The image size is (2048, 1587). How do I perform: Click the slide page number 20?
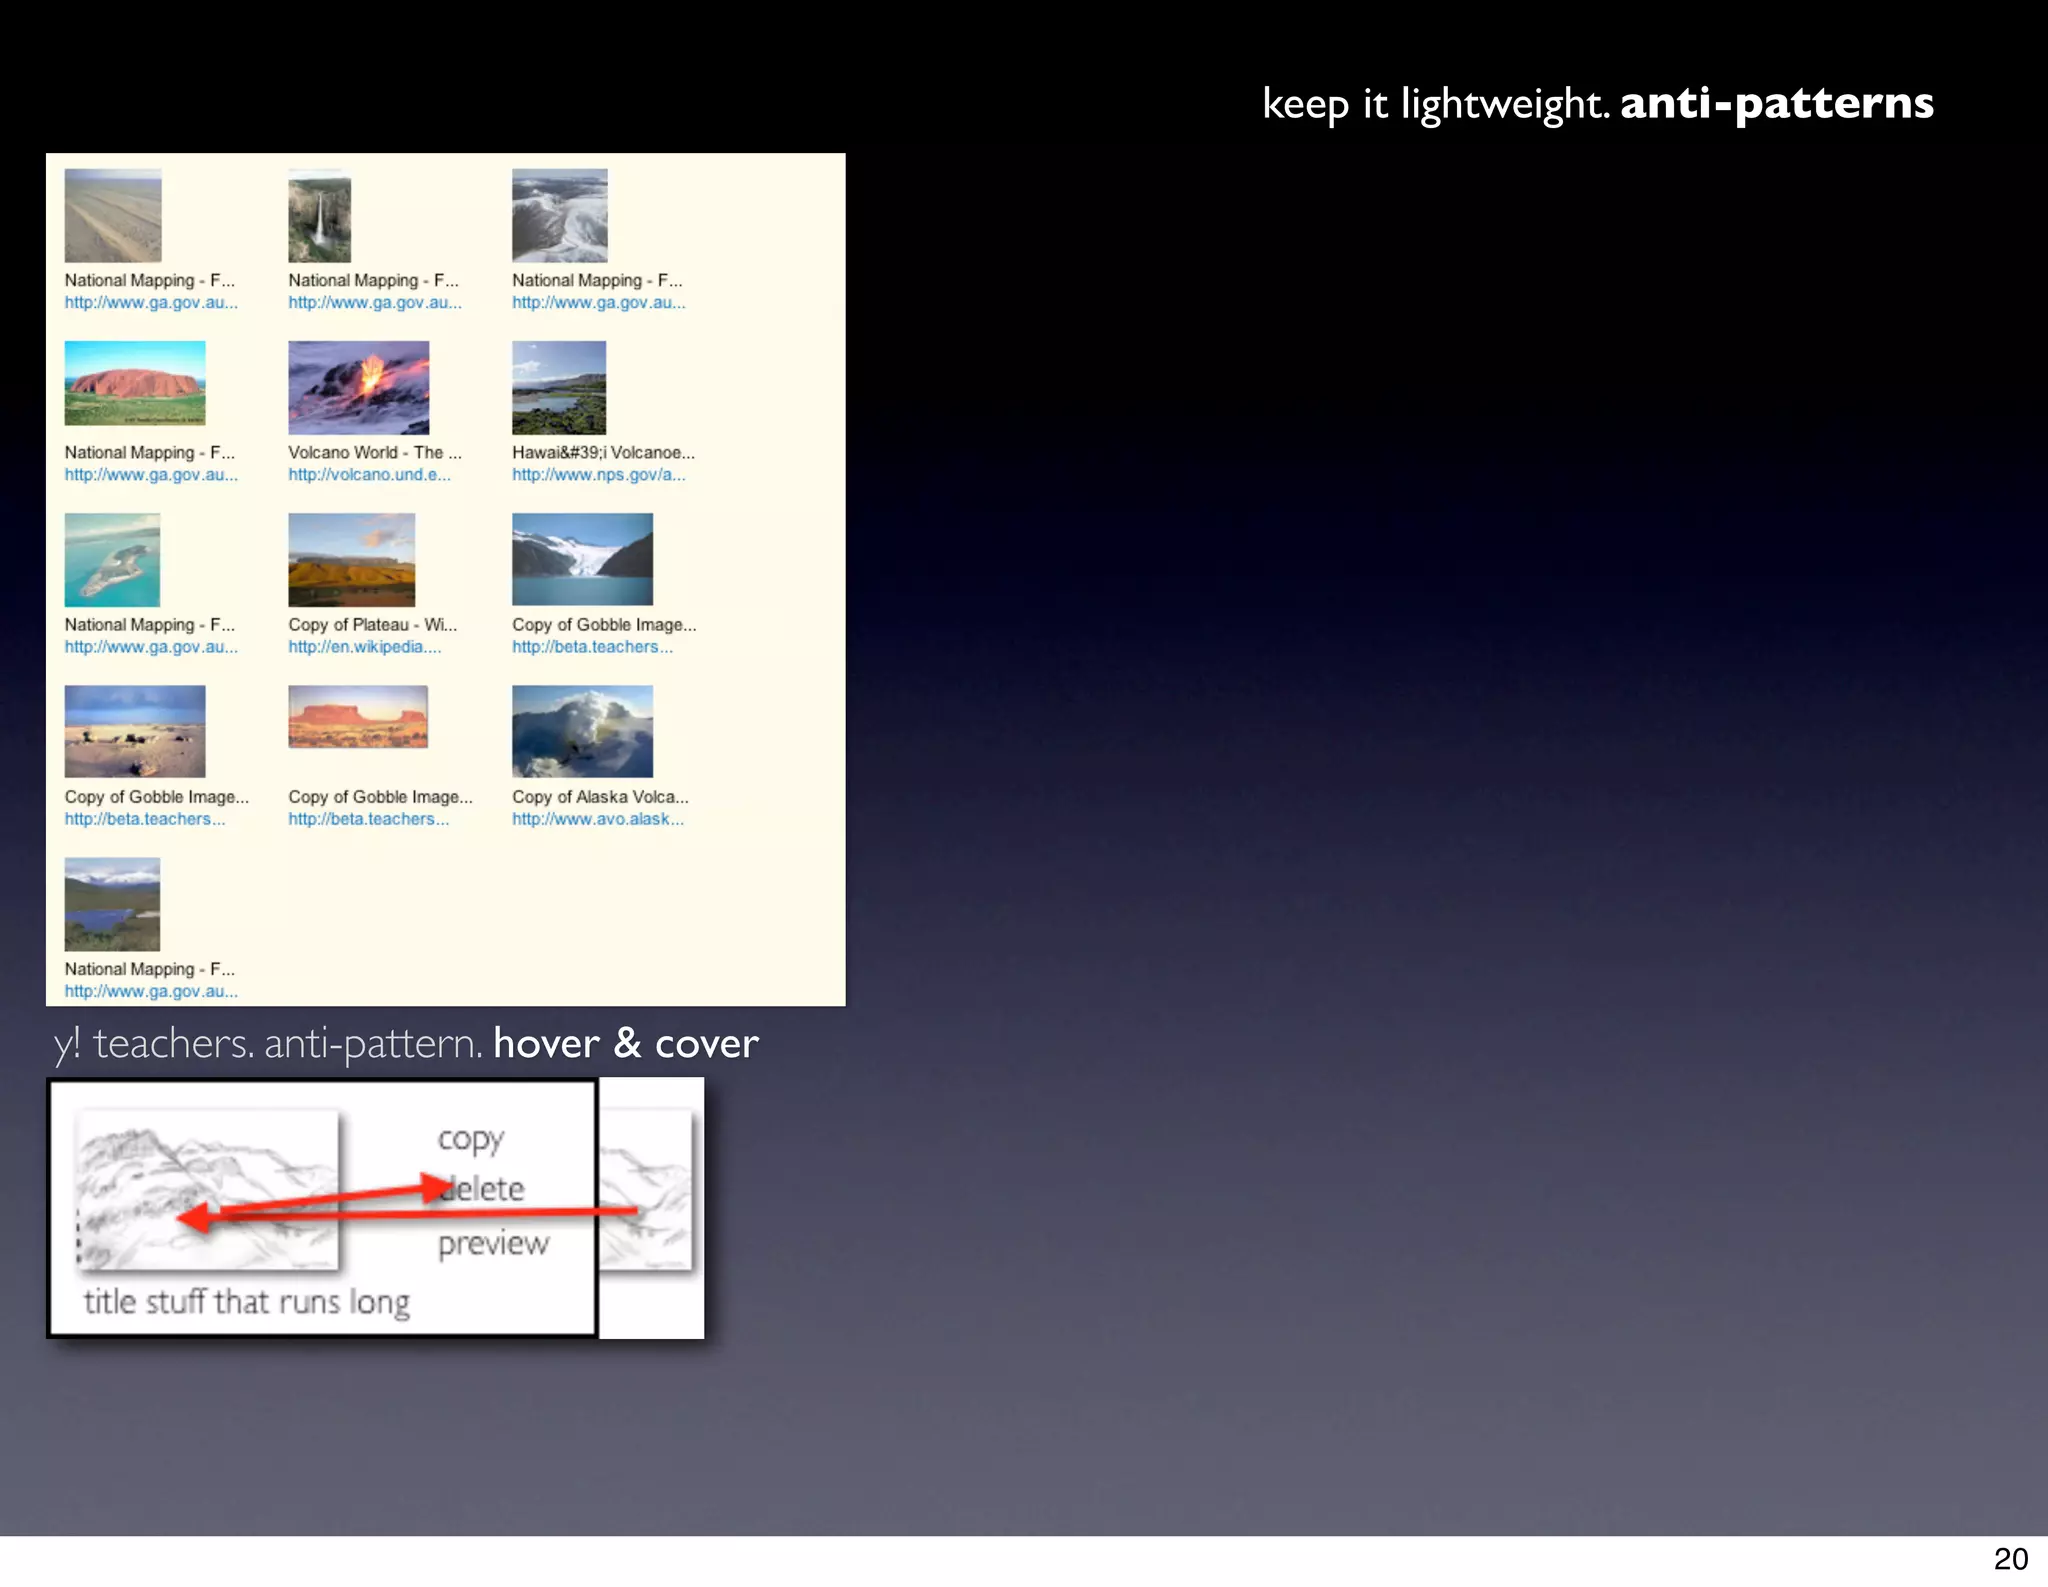2010,1559
